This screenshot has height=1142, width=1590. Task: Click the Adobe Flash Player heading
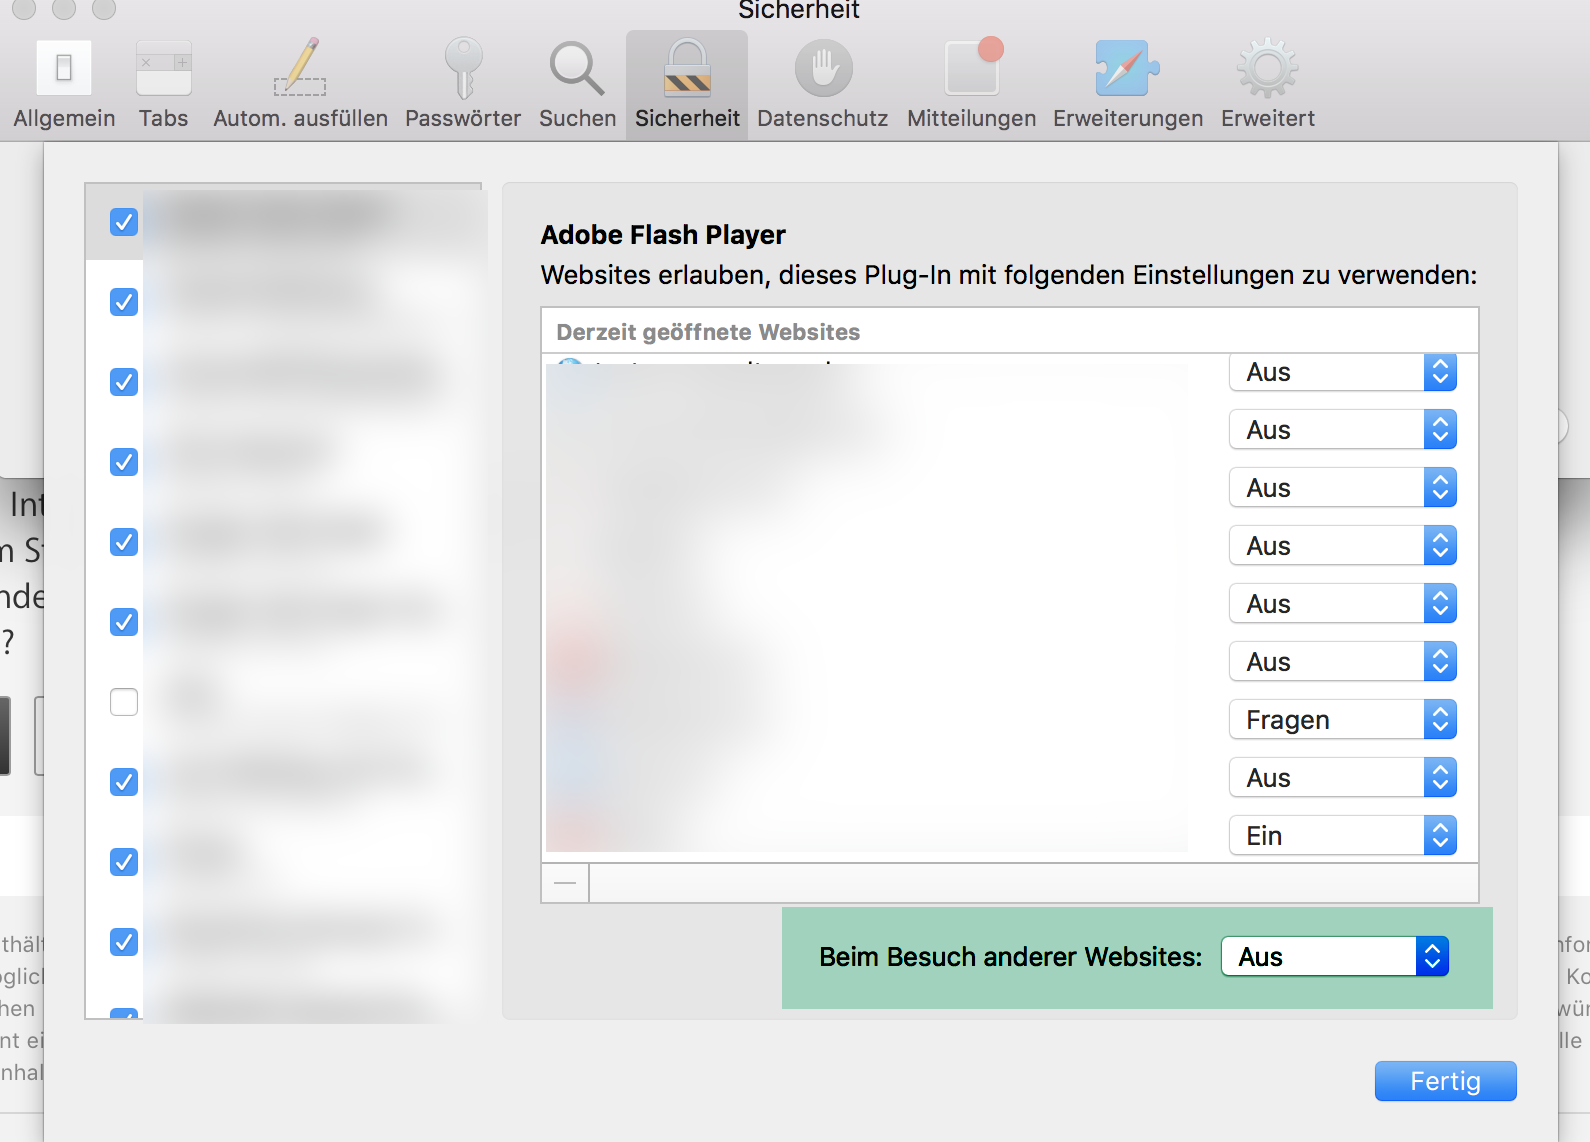pos(663,235)
